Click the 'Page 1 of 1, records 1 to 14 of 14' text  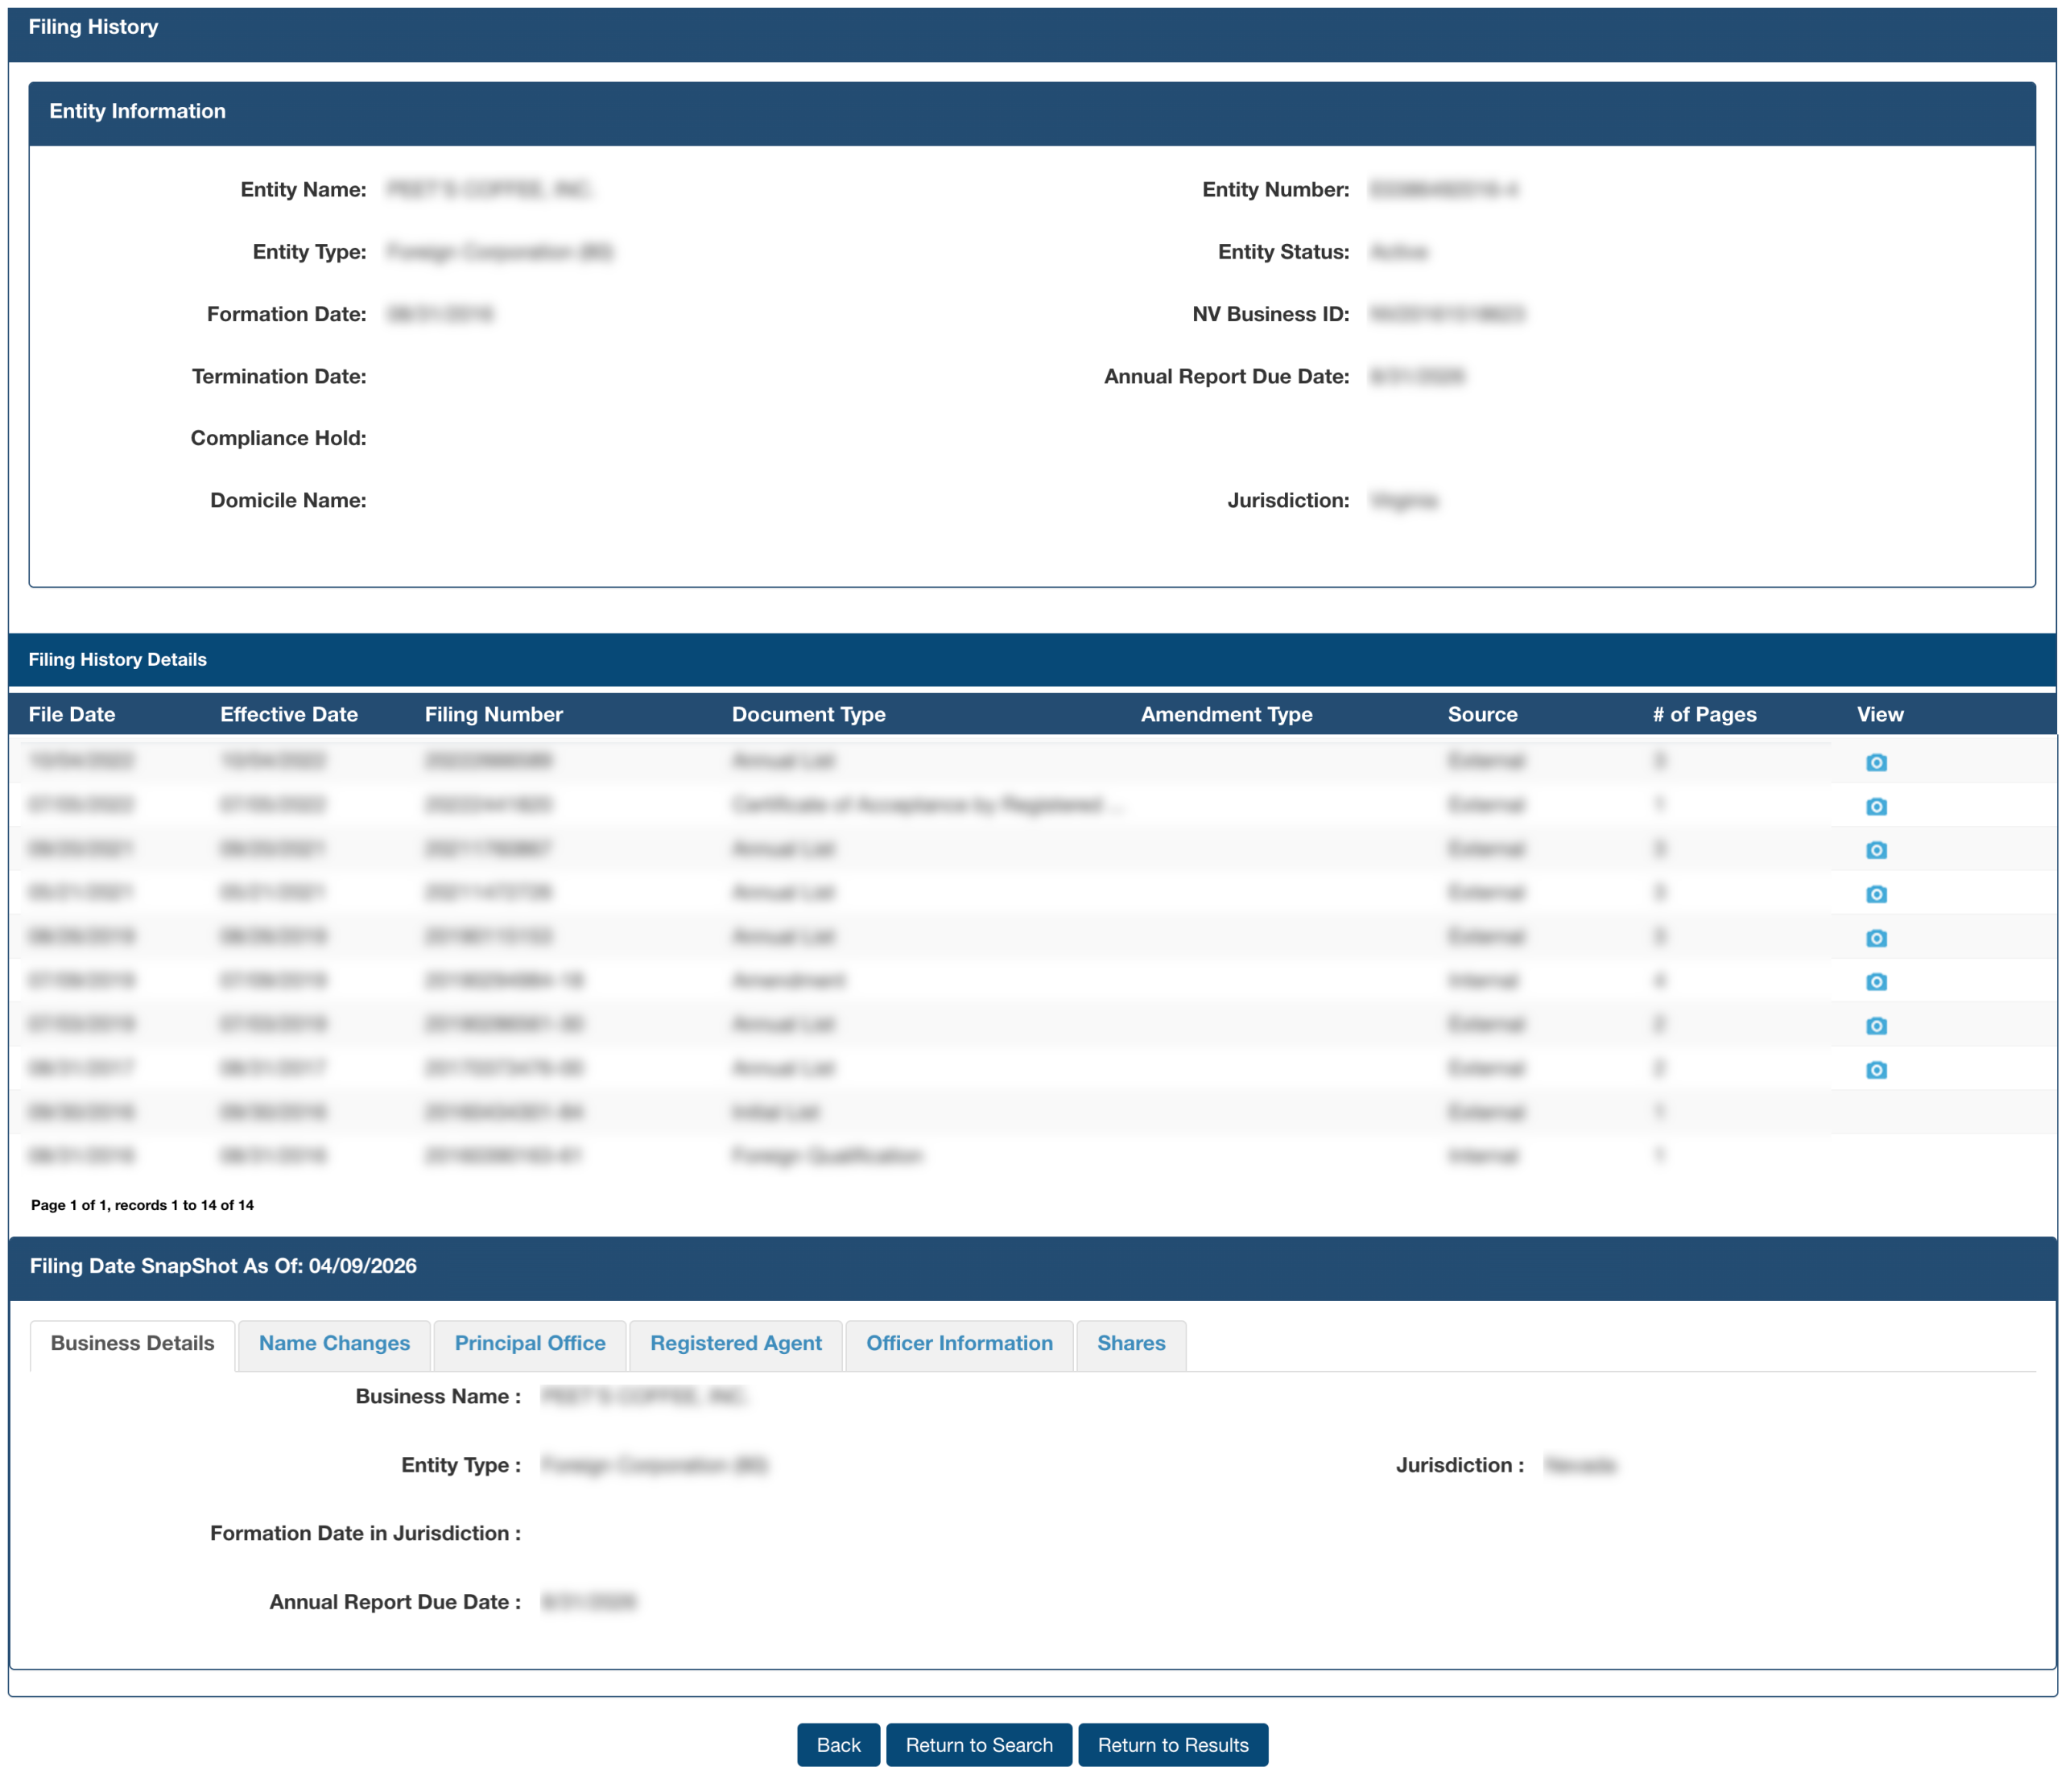click(142, 1205)
